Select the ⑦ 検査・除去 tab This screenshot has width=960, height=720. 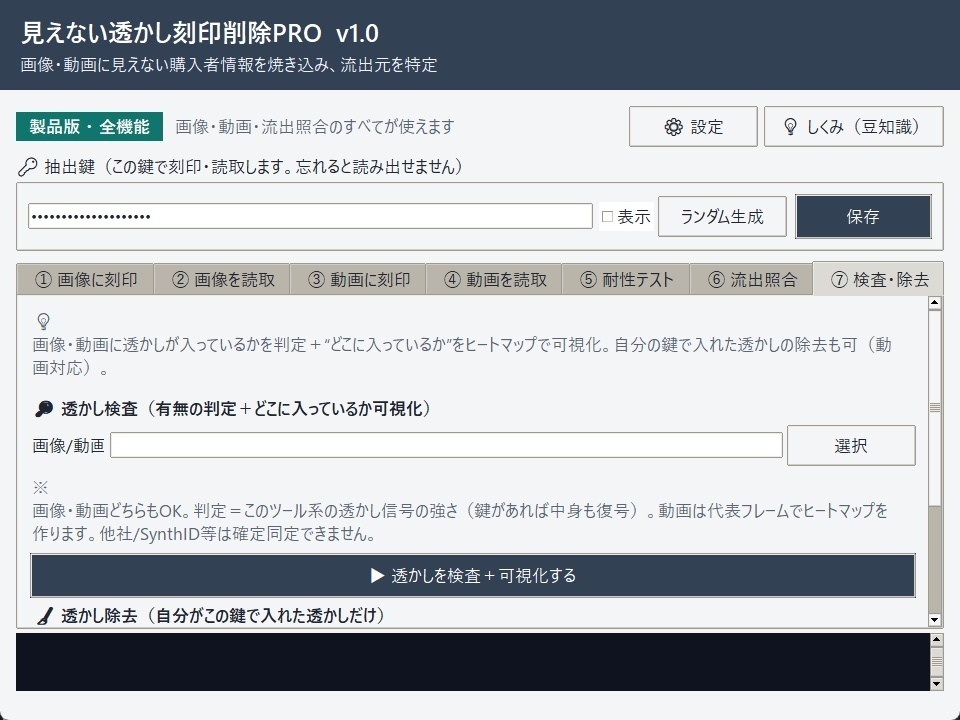[x=879, y=279]
